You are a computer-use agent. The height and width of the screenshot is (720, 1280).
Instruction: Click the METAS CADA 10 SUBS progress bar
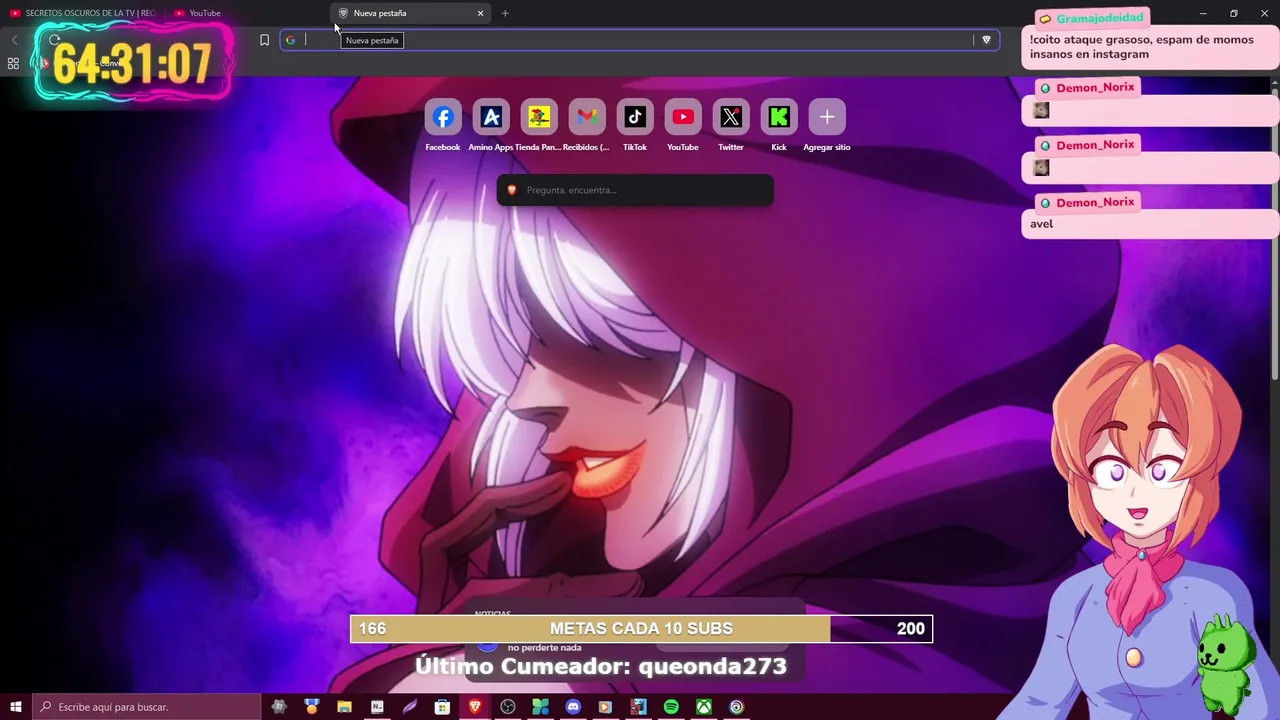point(641,628)
